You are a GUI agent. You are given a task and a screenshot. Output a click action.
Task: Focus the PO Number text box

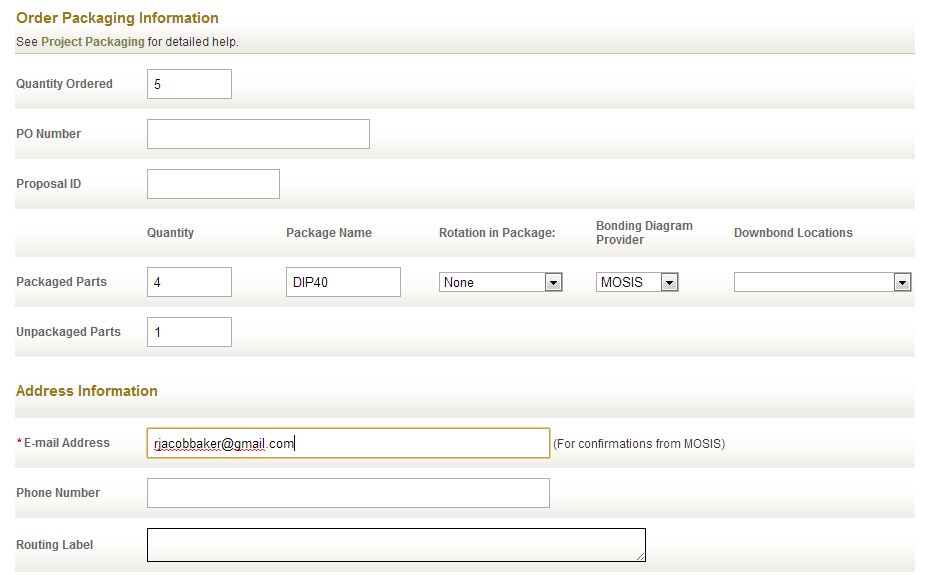point(258,134)
